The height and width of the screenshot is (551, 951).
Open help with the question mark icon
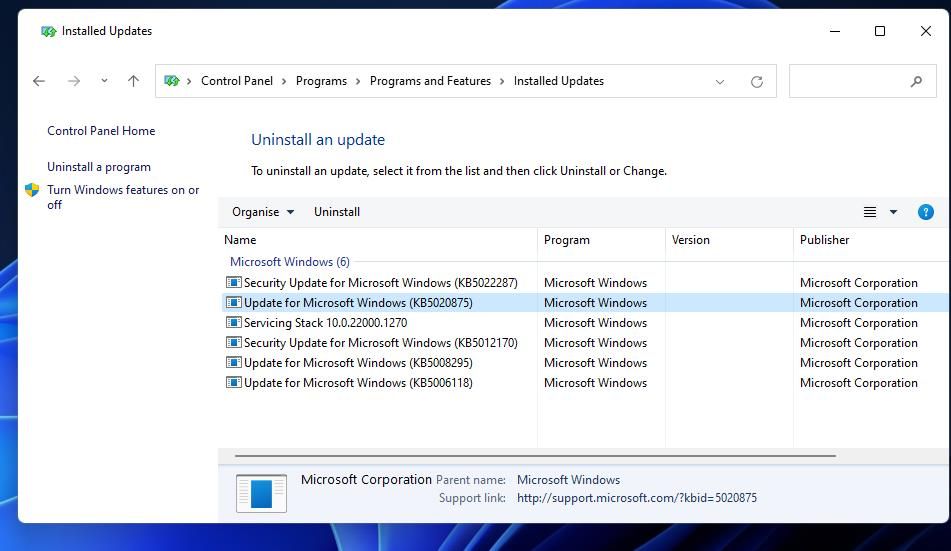[x=926, y=212]
